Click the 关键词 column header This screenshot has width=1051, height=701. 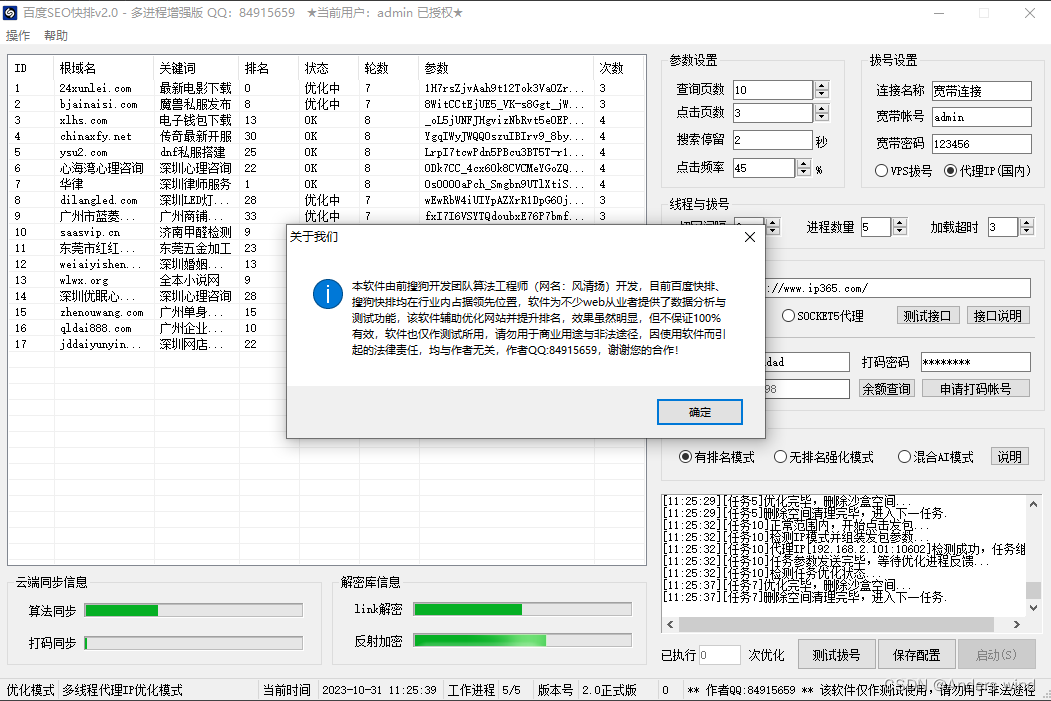point(196,68)
